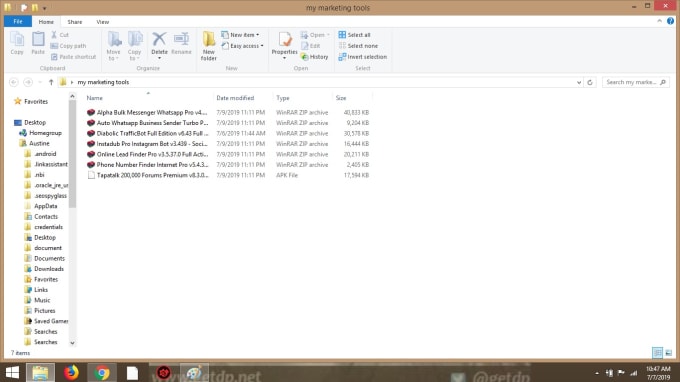The image size is (680, 382).
Task: Sort by the Type column header
Action: click(302, 98)
